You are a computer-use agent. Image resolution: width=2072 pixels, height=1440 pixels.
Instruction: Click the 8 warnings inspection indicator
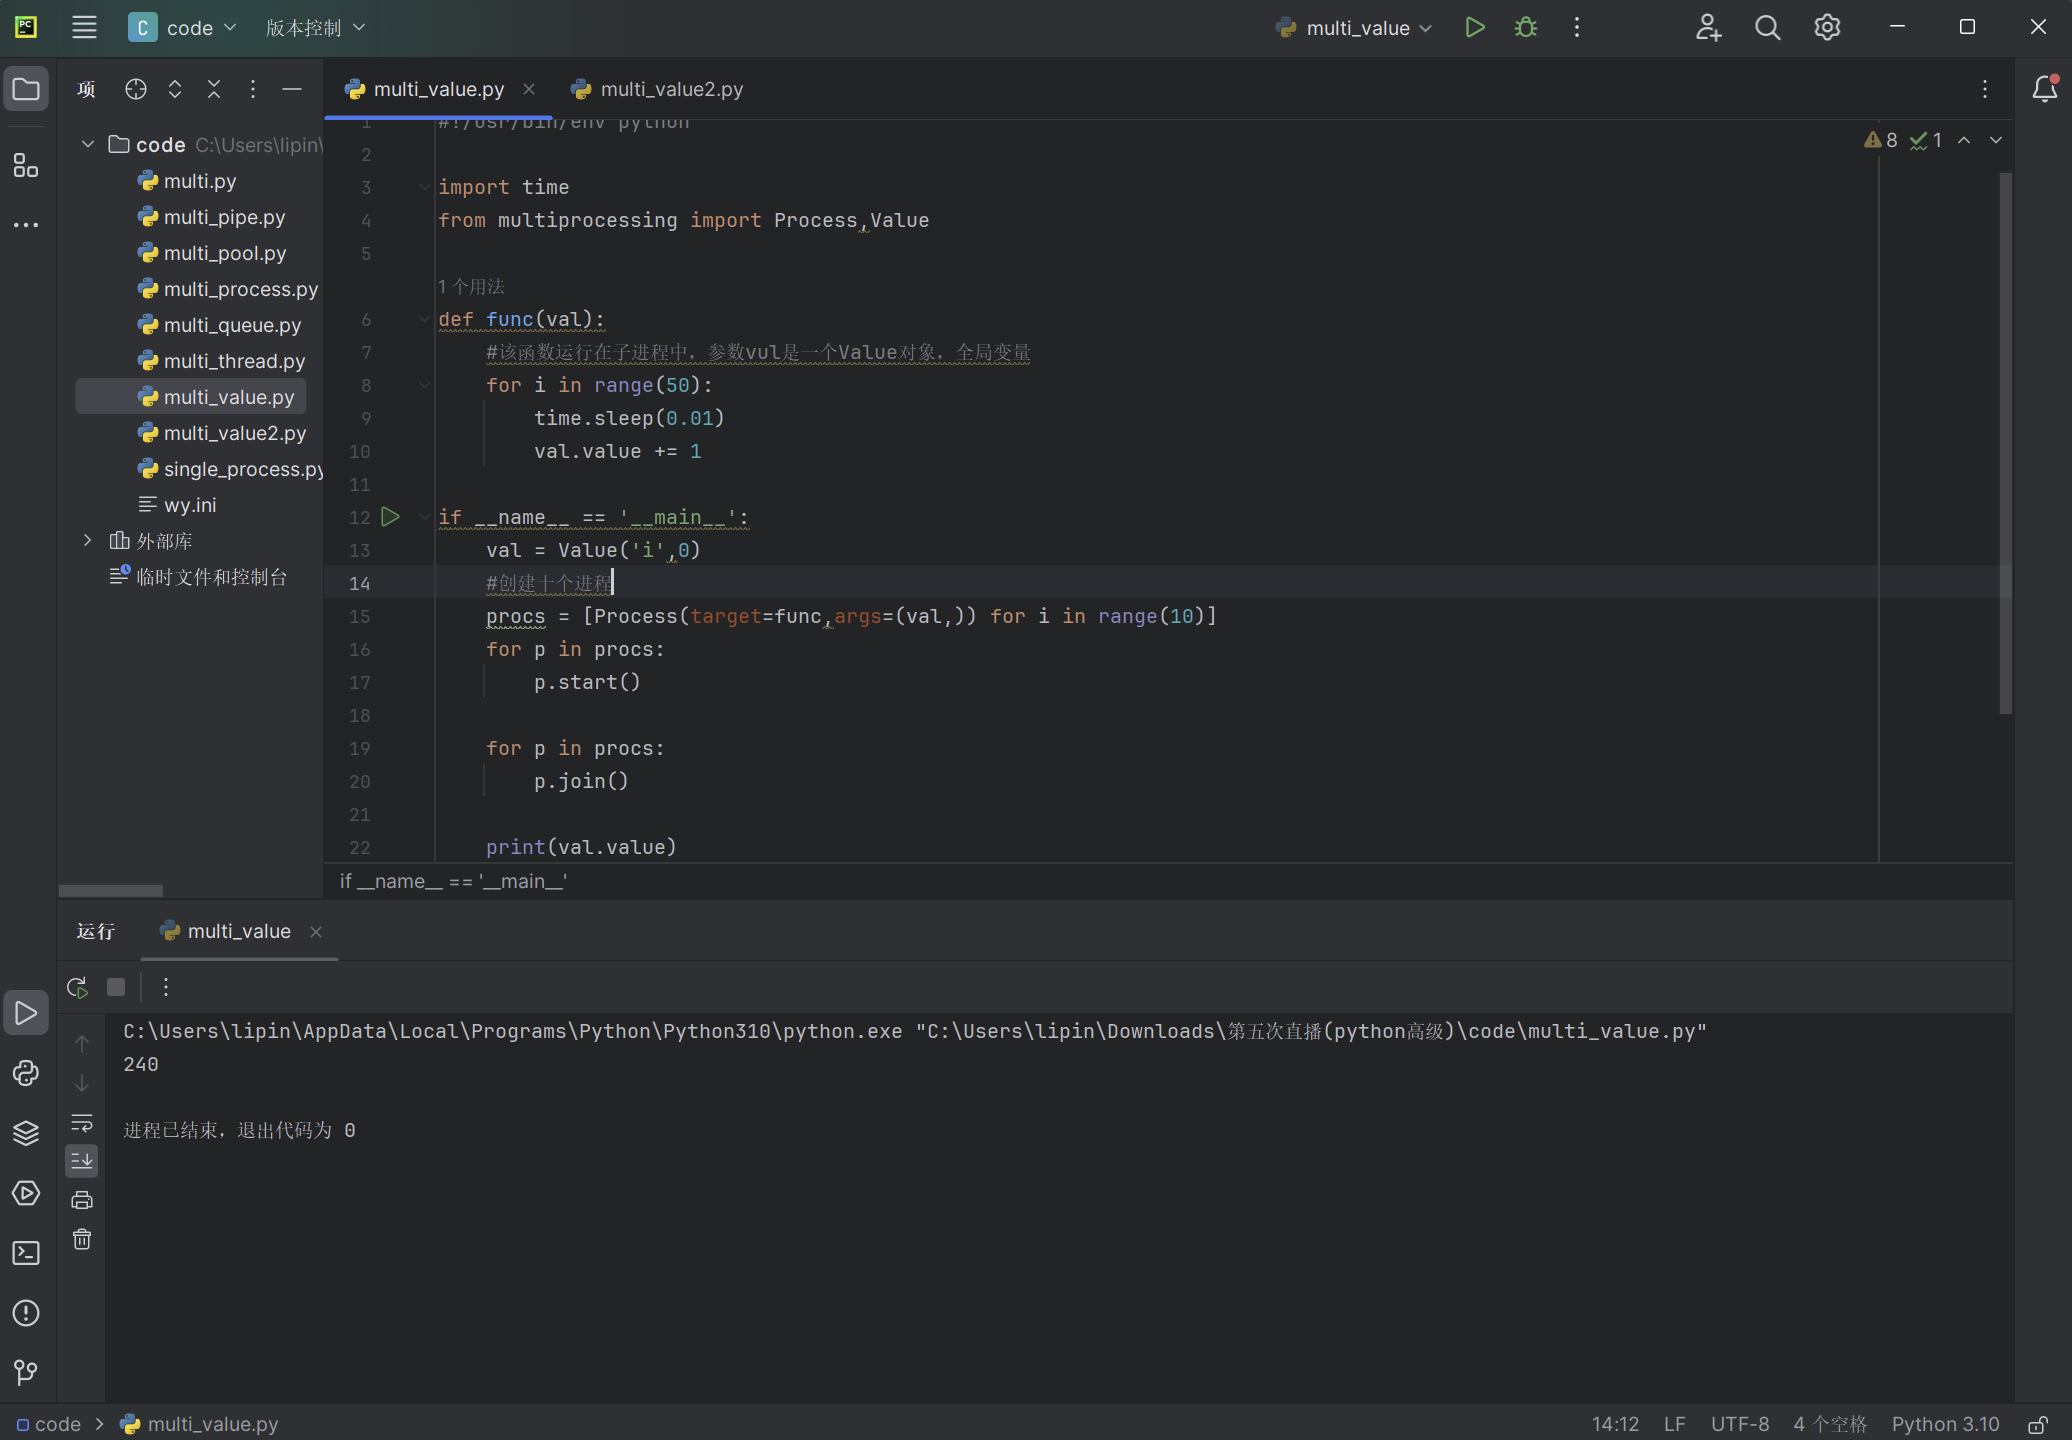click(1881, 141)
